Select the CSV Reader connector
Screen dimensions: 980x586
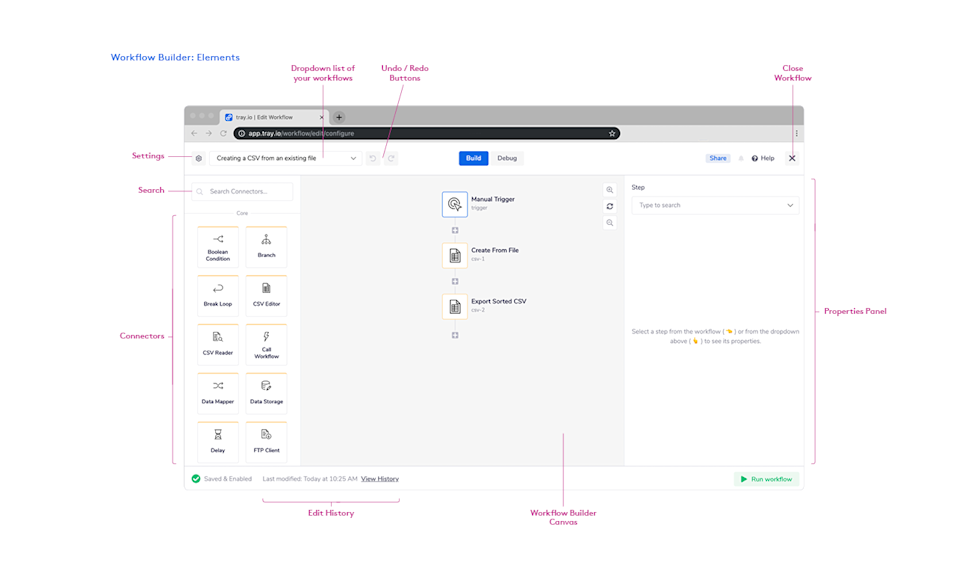point(217,344)
